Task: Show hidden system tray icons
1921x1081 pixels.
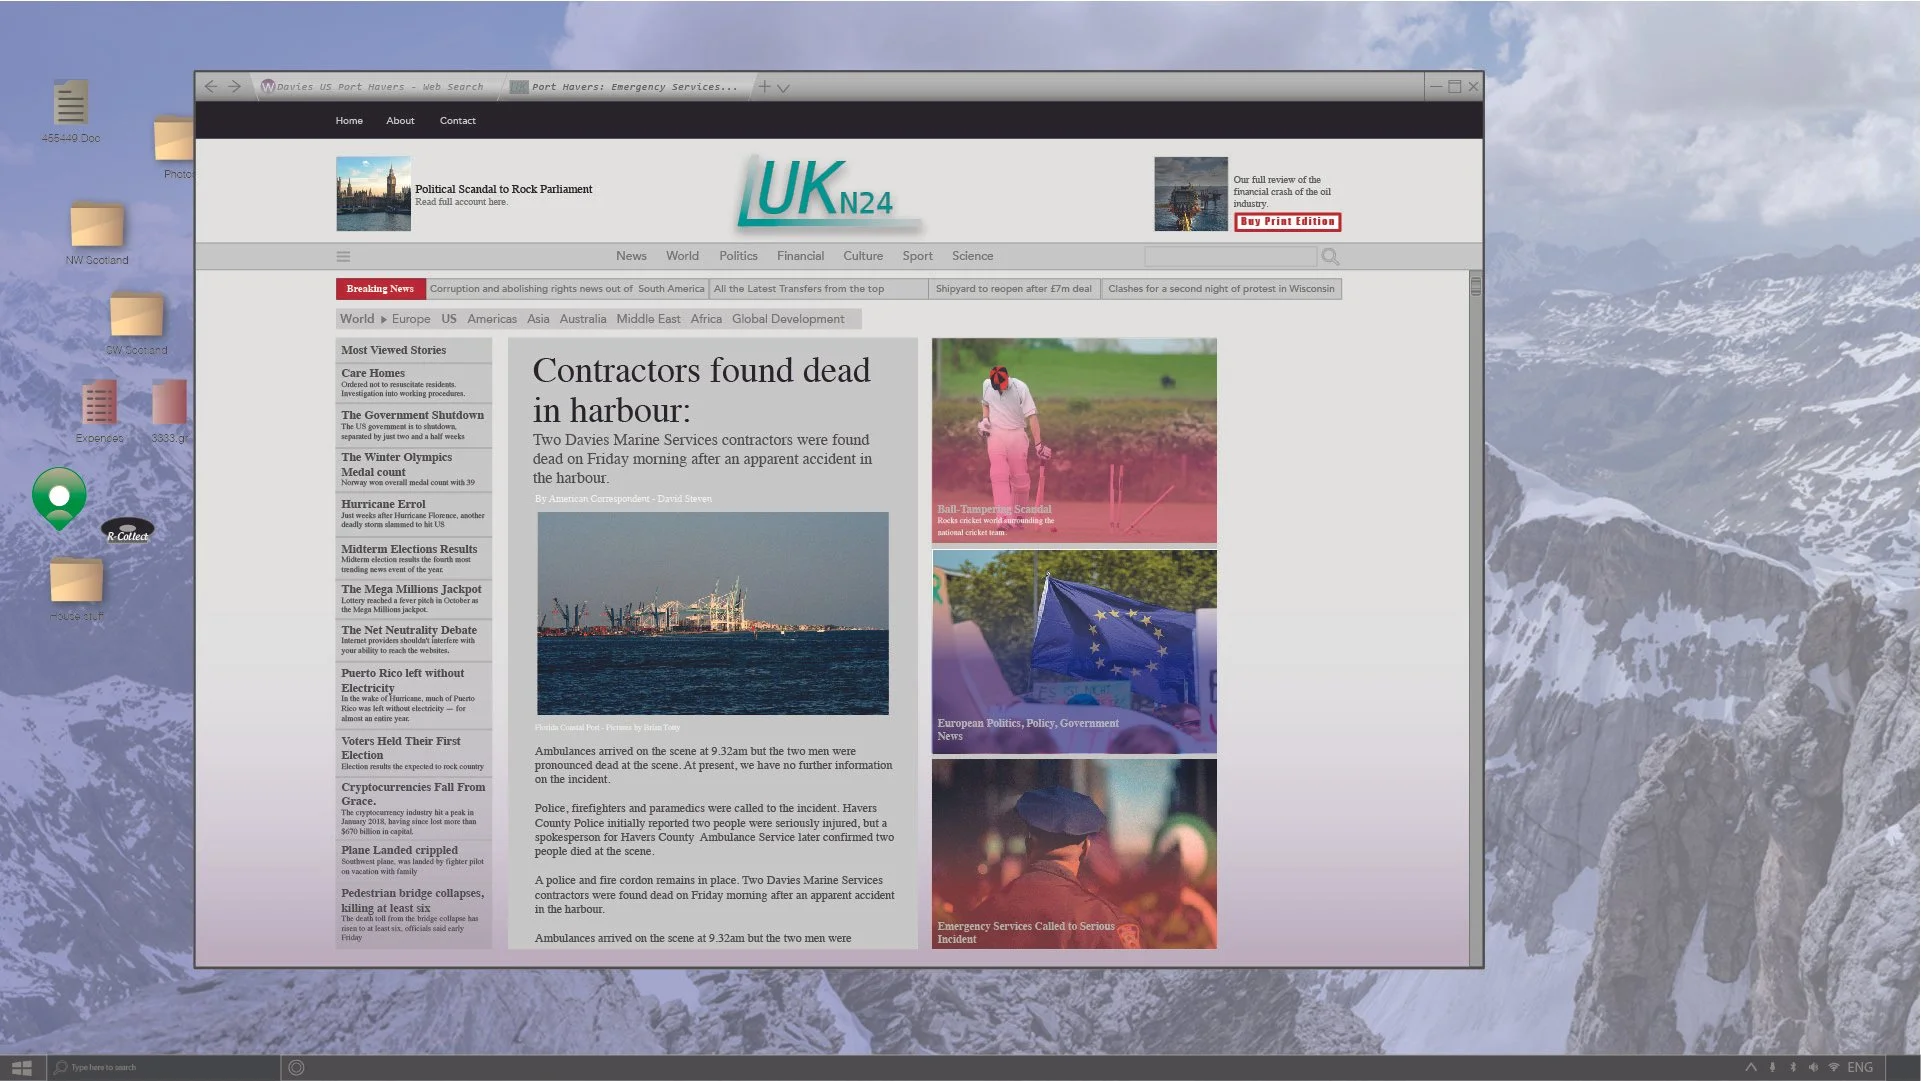Action: pos(1751,1068)
